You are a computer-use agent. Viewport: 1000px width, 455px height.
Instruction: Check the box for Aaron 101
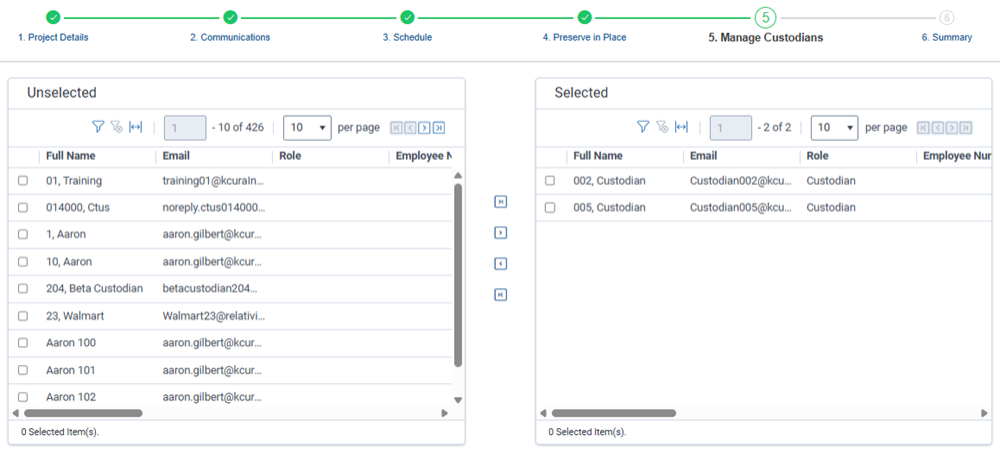pyautogui.click(x=23, y=370)
